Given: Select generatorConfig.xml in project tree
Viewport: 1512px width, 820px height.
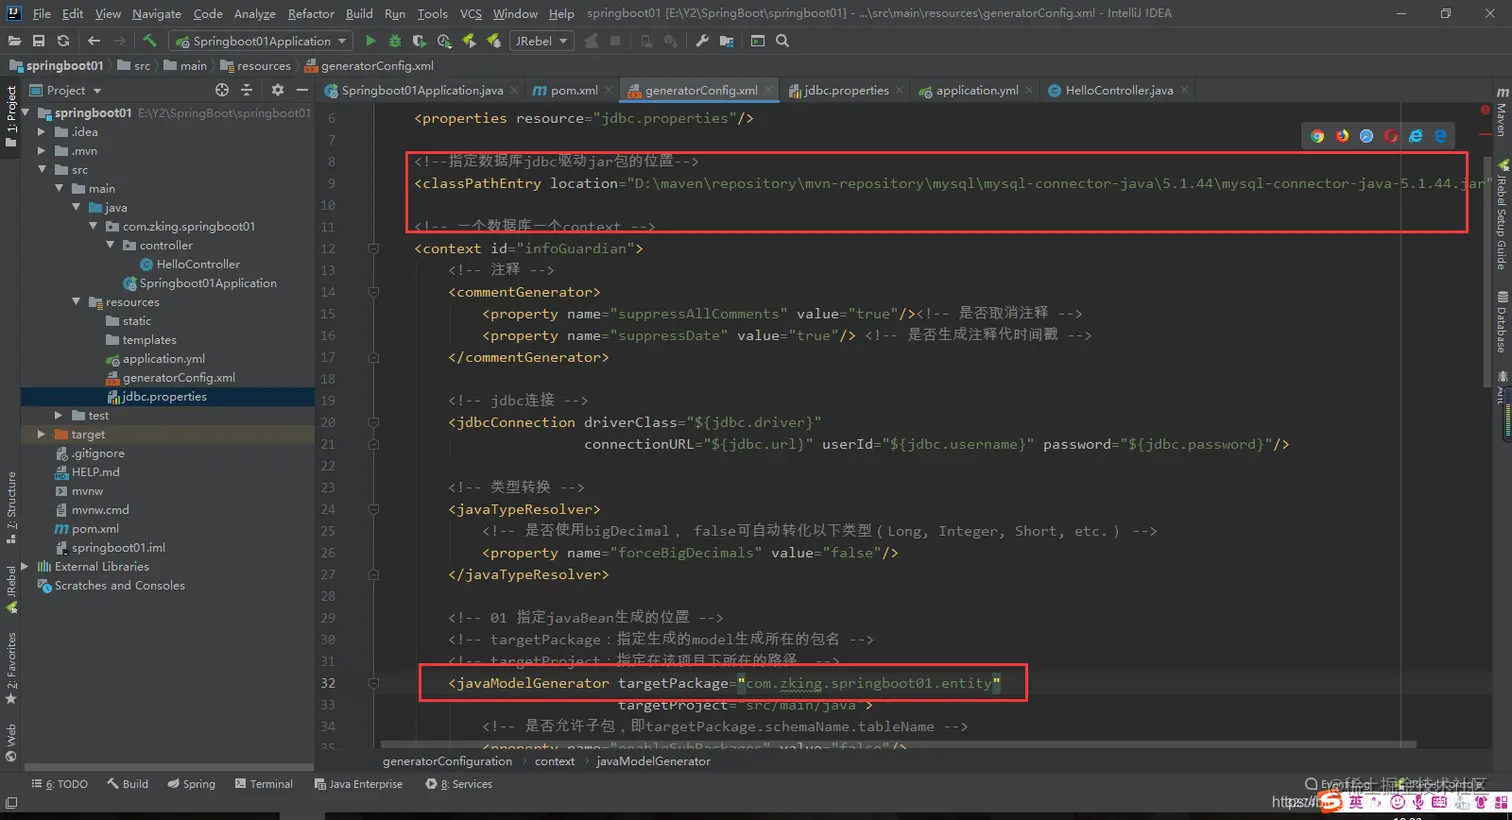Looking at the screenshot, I should pos(178,378).
